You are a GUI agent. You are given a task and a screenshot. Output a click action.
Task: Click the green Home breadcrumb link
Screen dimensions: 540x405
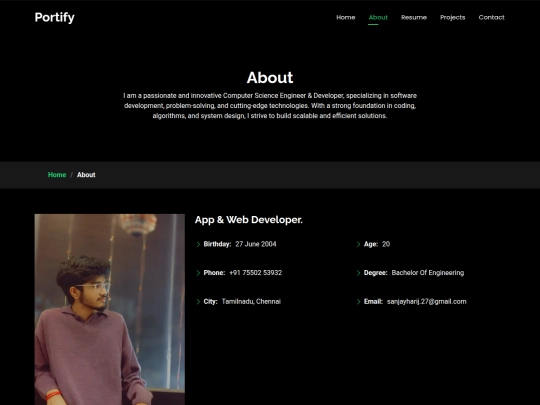point(57,175)
